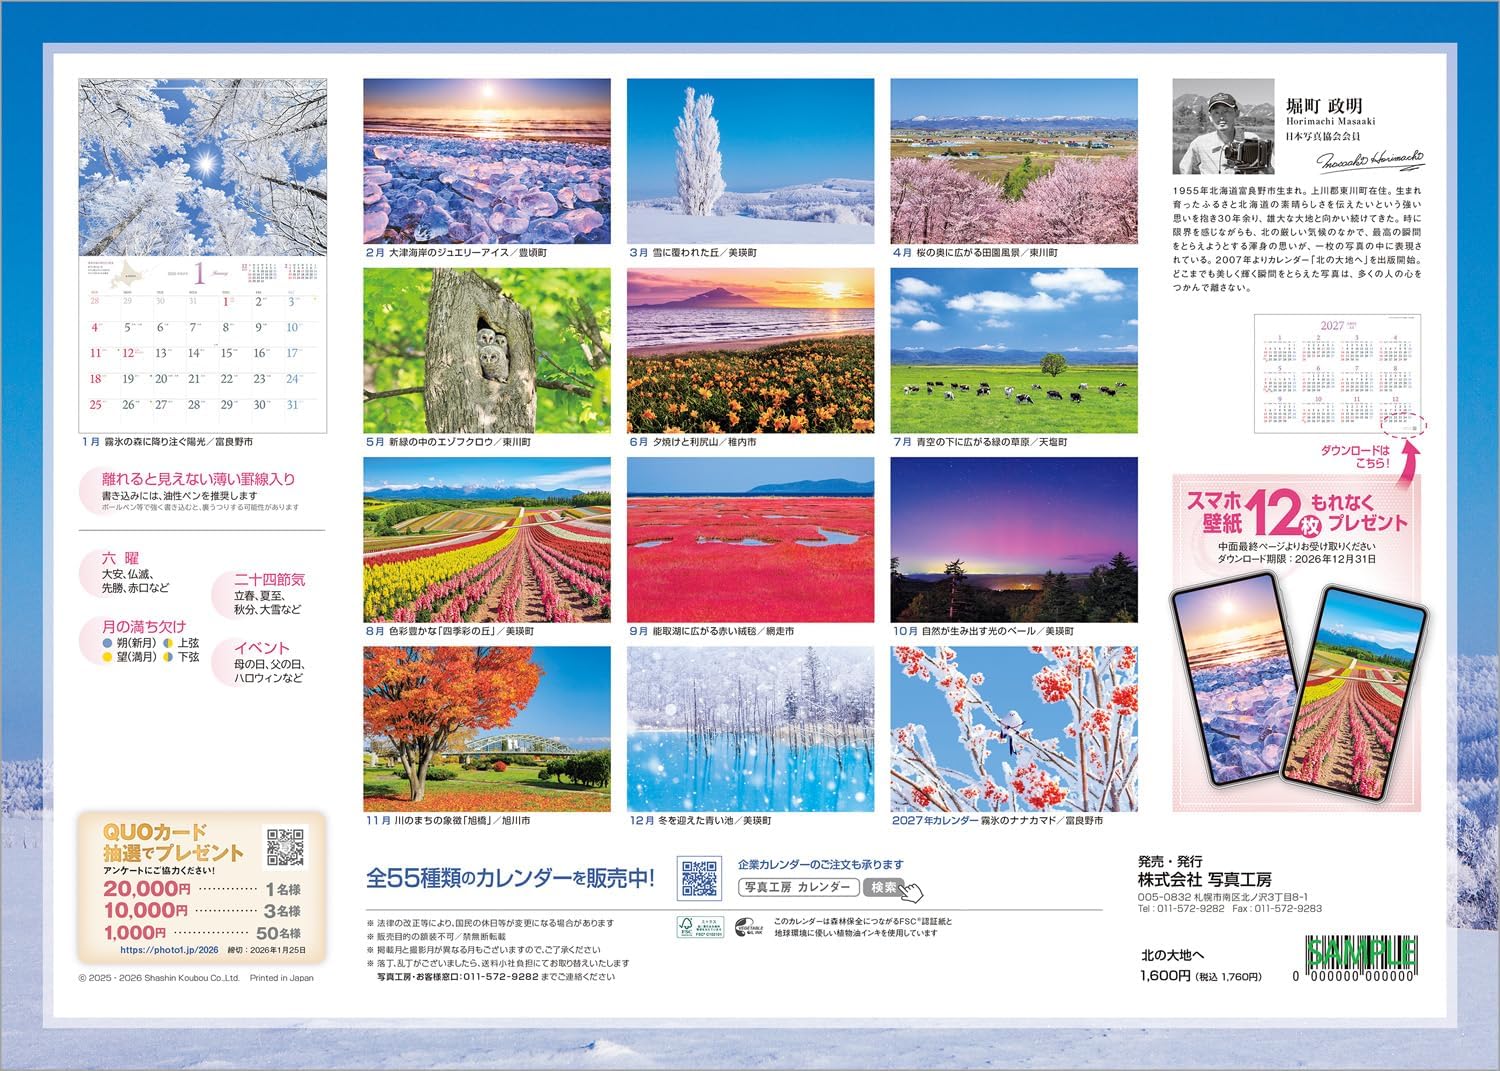
Task: Click the name 堀町 政明
Action: 1324,105
